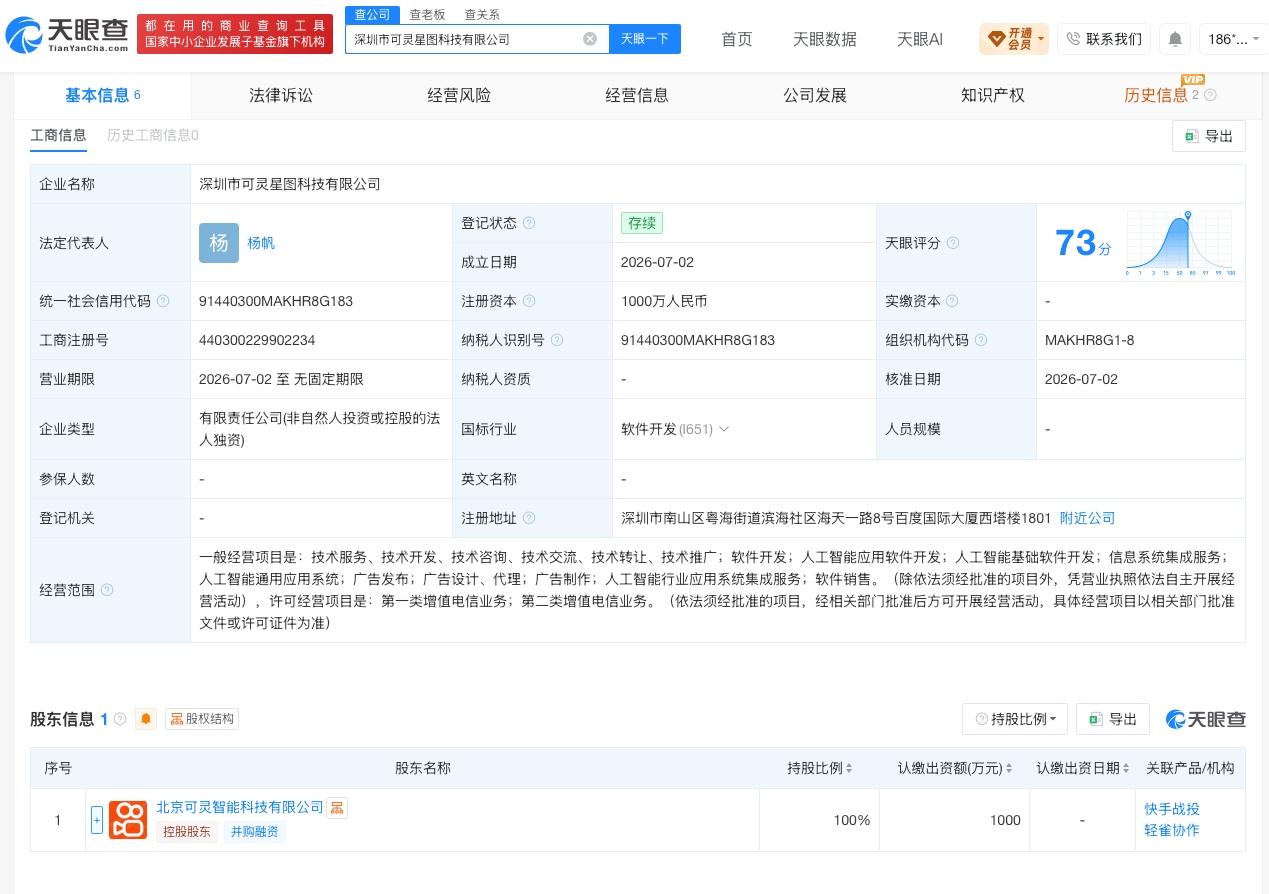Expand shareholder row 1 with the plus icon
This screenshot has height=894, width=1269.
(x=97, y=820)
